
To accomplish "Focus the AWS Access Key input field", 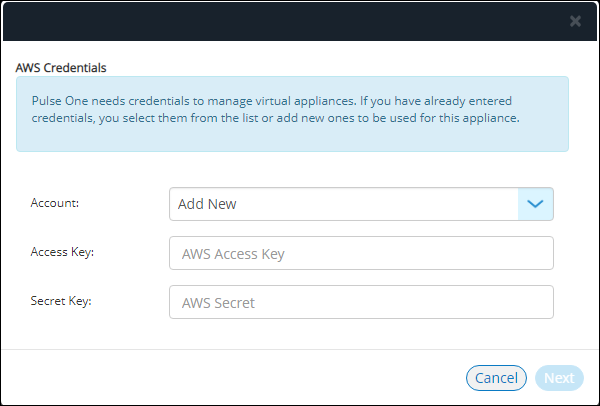I will [x=361, y=253].
